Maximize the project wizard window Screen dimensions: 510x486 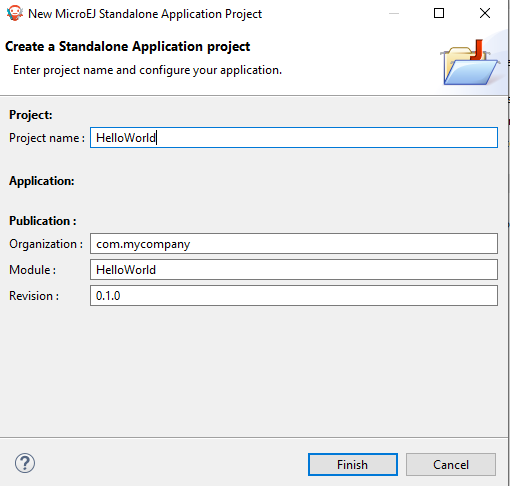coord(439,13)
